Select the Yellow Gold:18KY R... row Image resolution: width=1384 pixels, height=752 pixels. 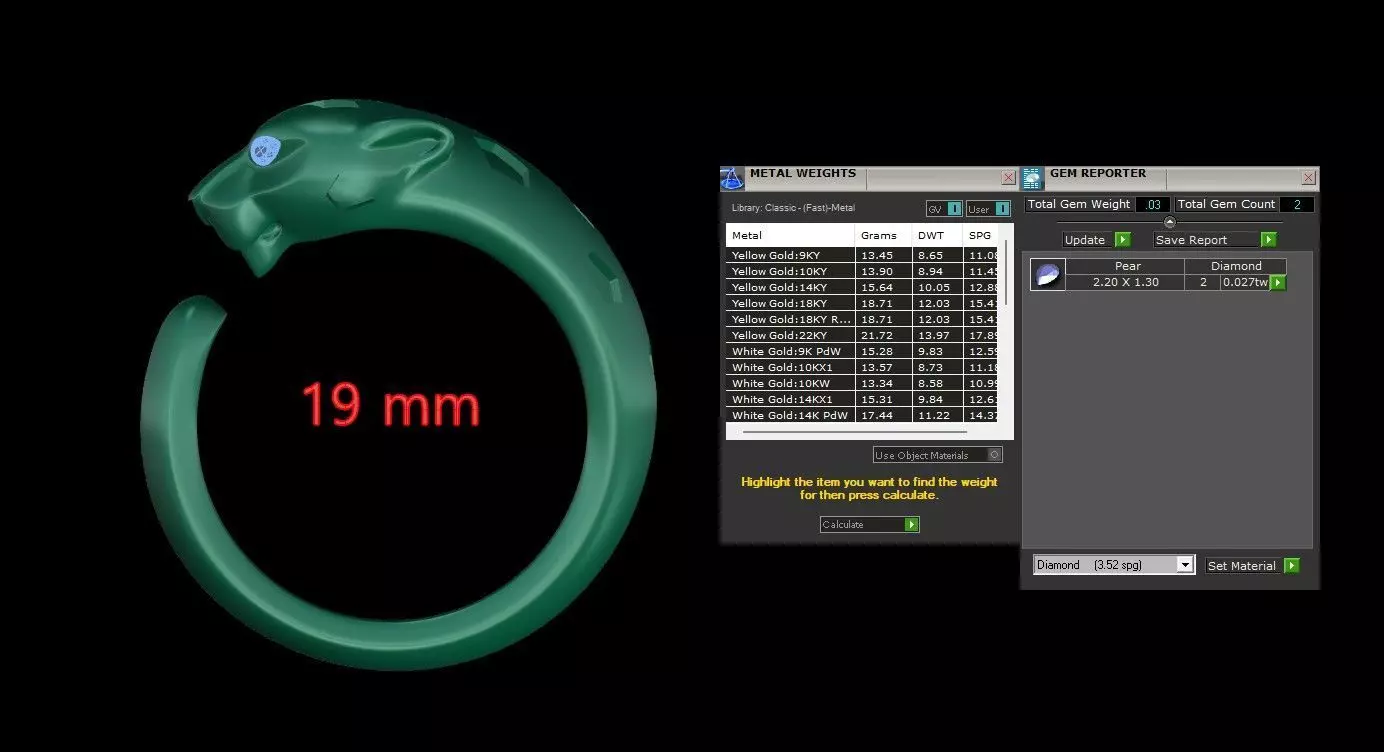[862, 319]
